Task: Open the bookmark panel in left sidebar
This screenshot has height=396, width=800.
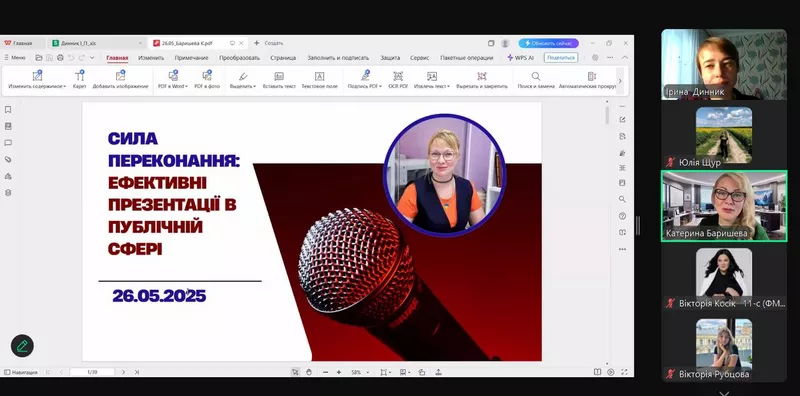Action: [8, 110]
